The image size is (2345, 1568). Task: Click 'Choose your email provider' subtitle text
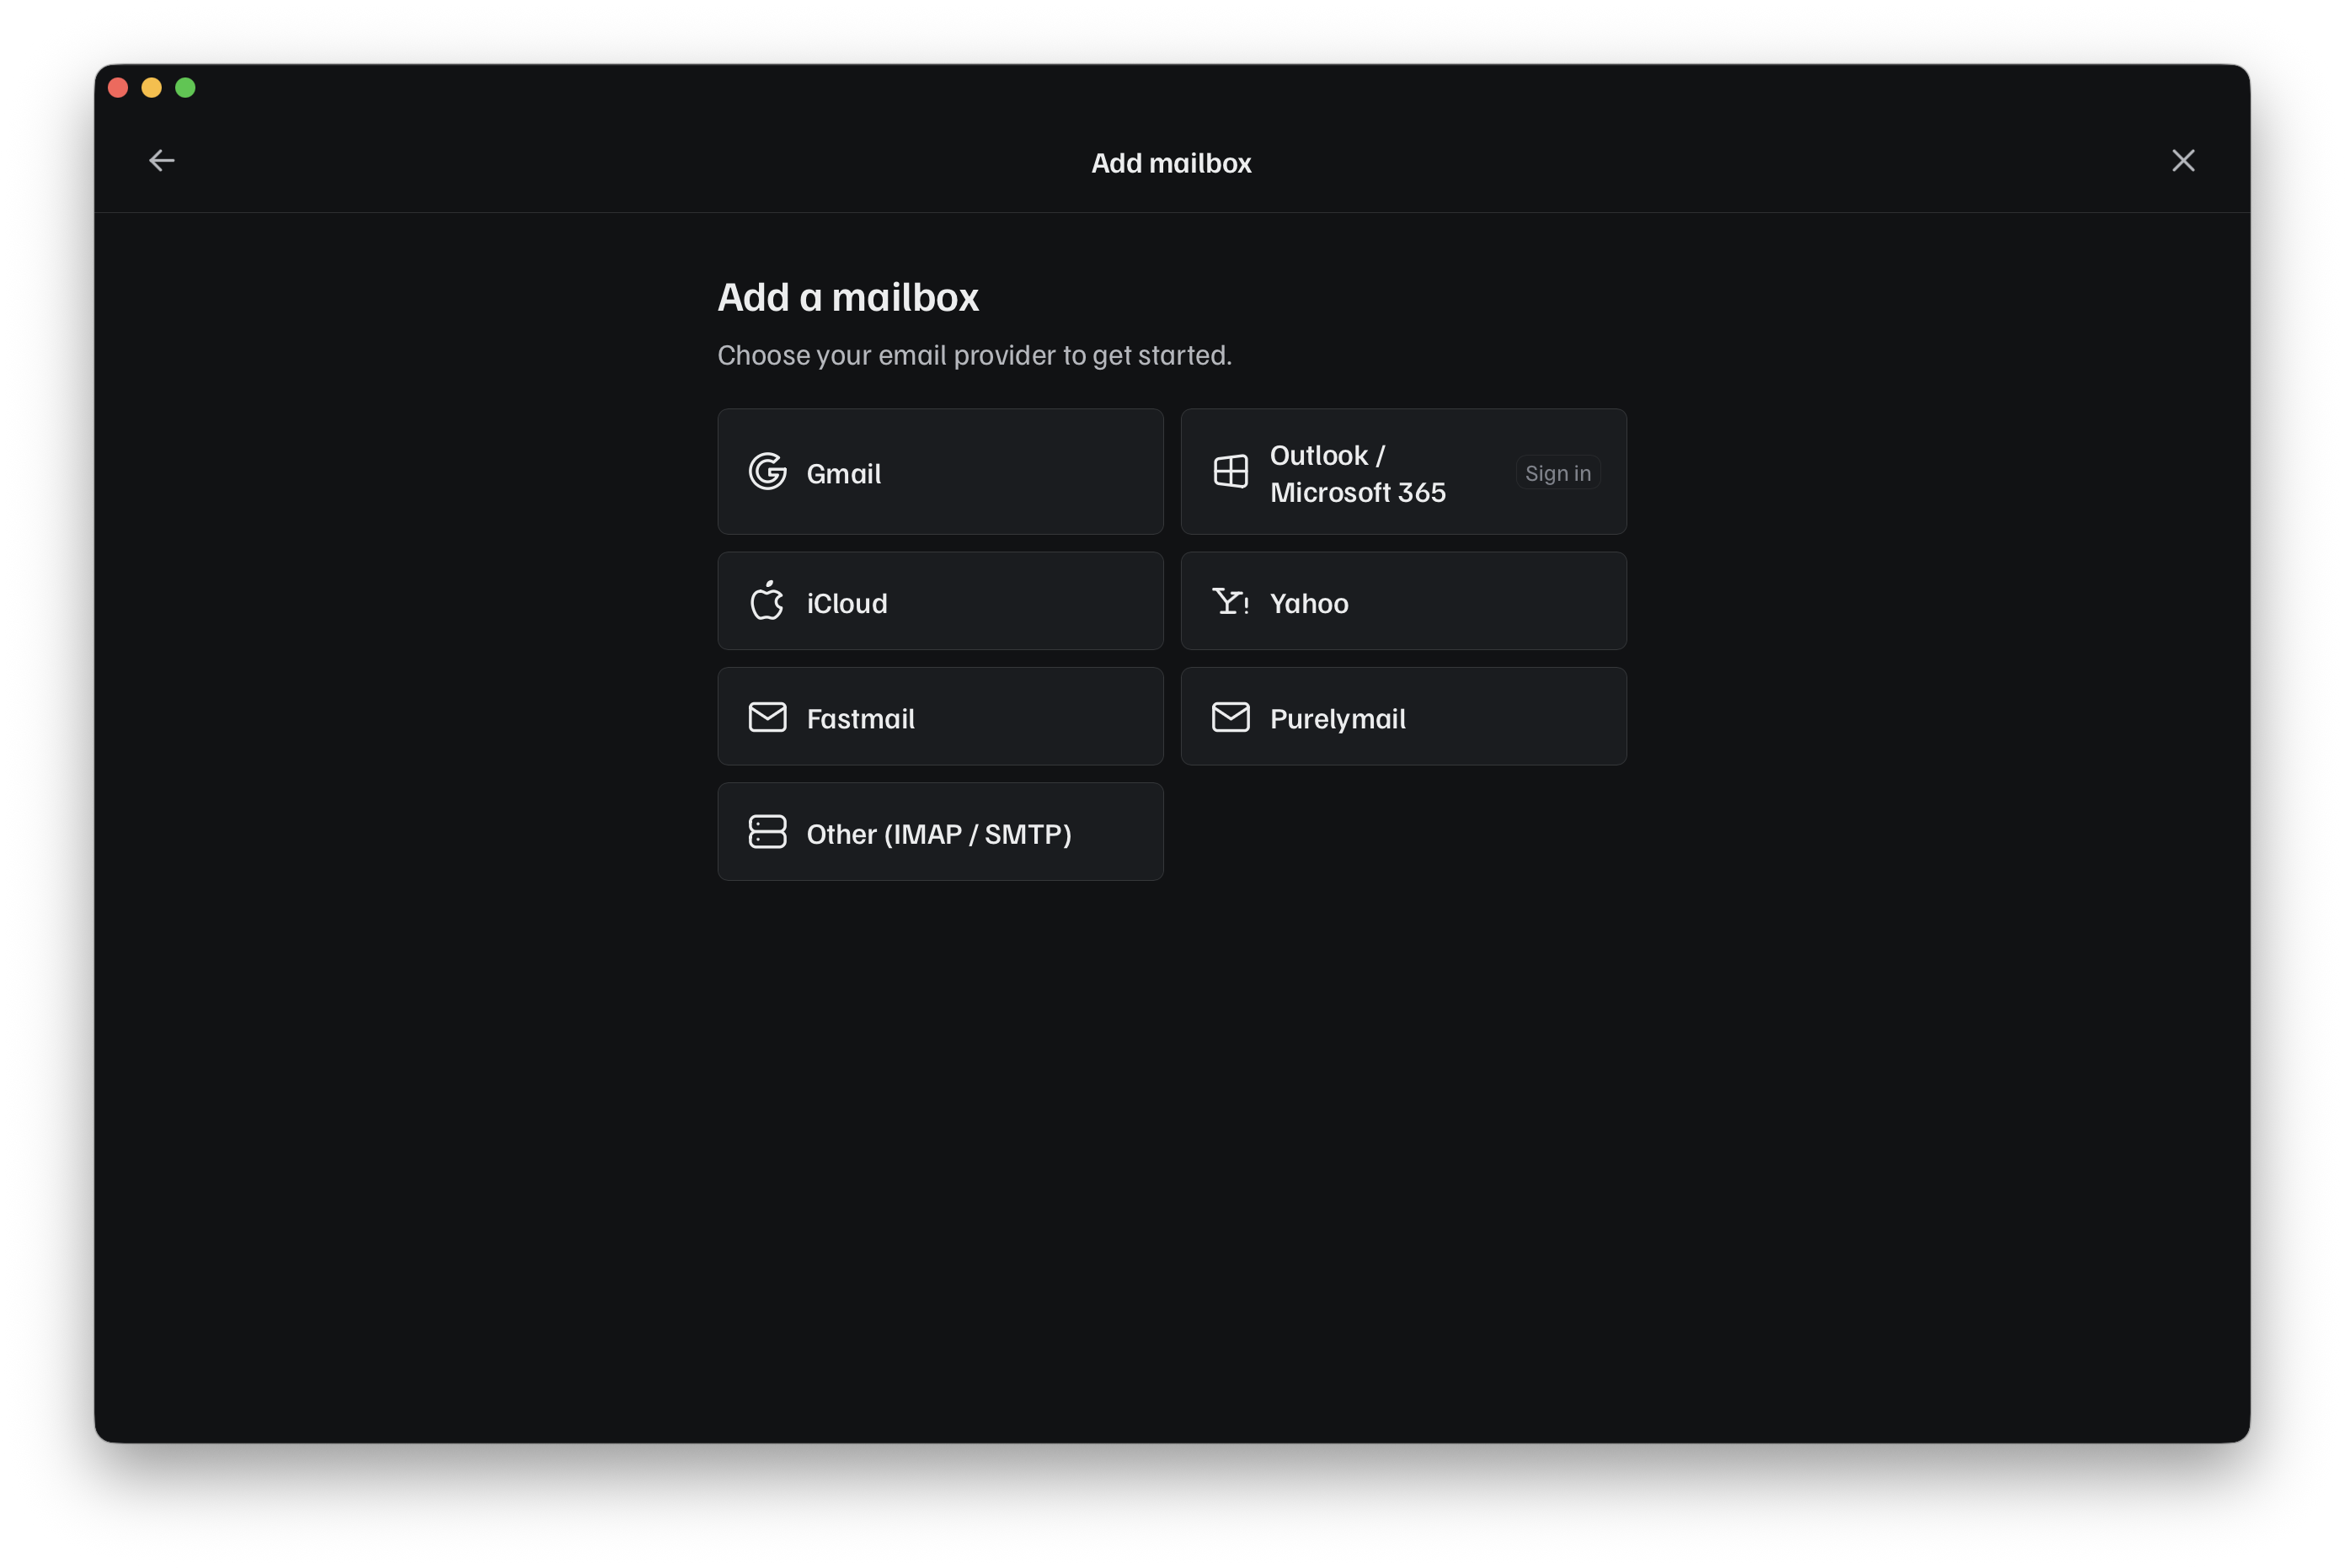(974, 355)
